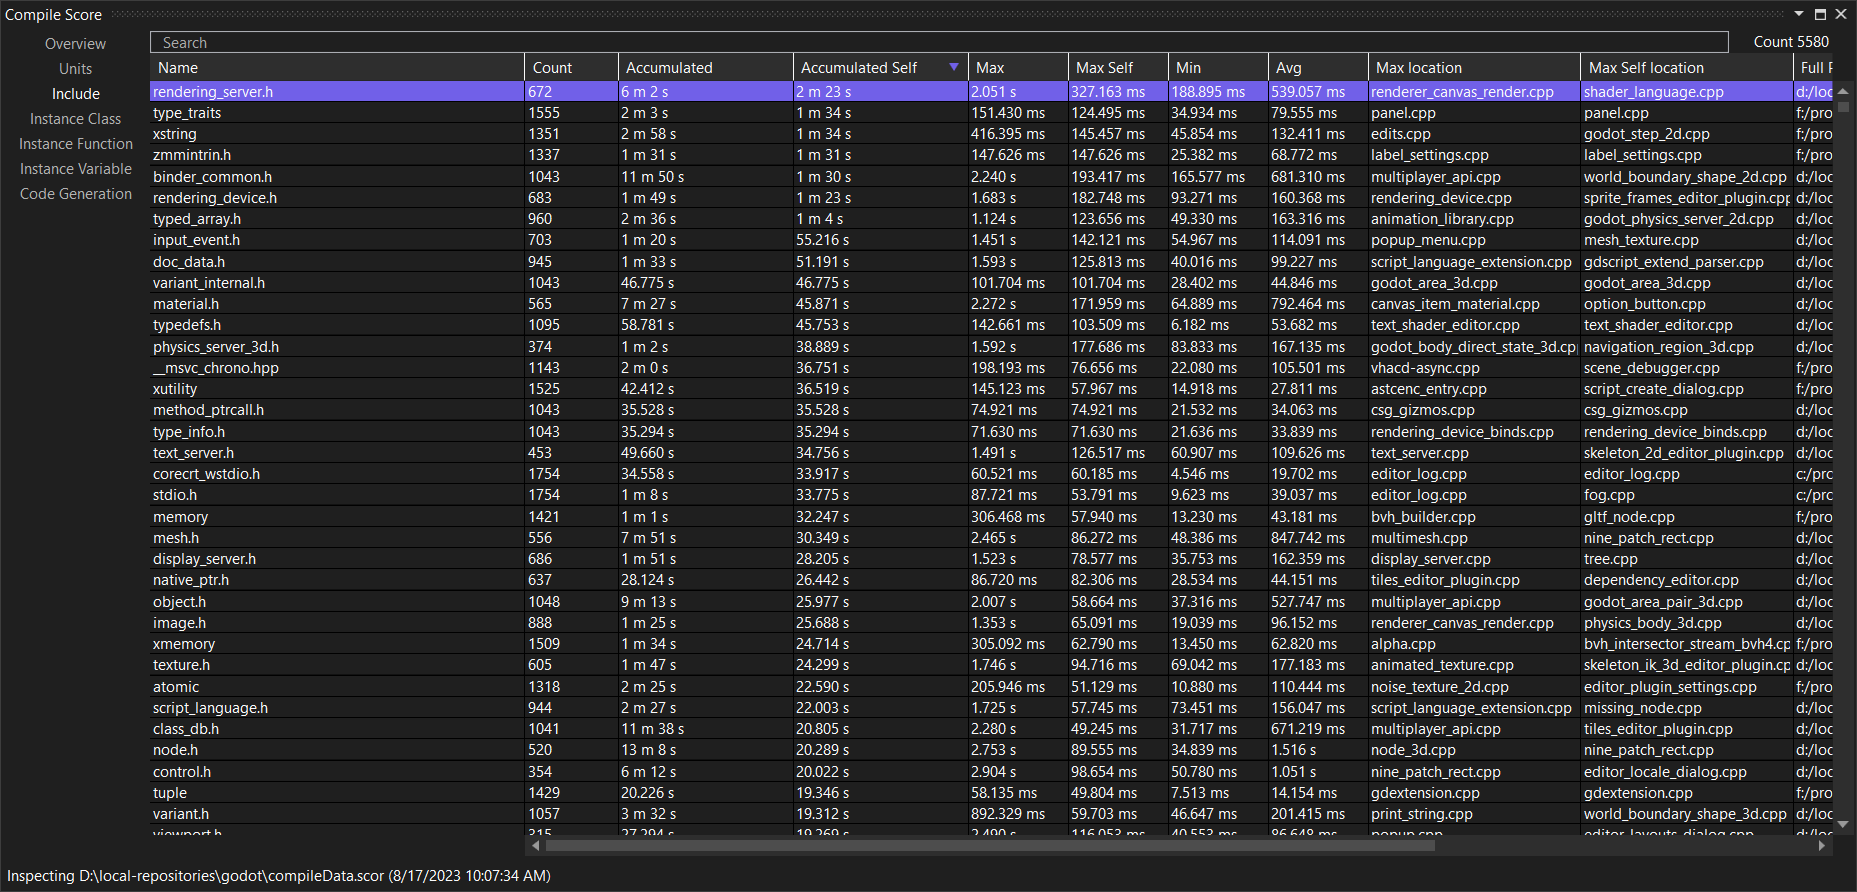The height and width of the screenshot is (892, 1857).
Task: Select the rendering_server.h row
Action: (x=992, y=92)
